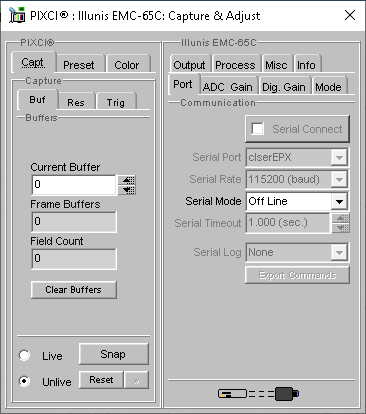Open the Serial Rate baud dropdown

(339, 179)
